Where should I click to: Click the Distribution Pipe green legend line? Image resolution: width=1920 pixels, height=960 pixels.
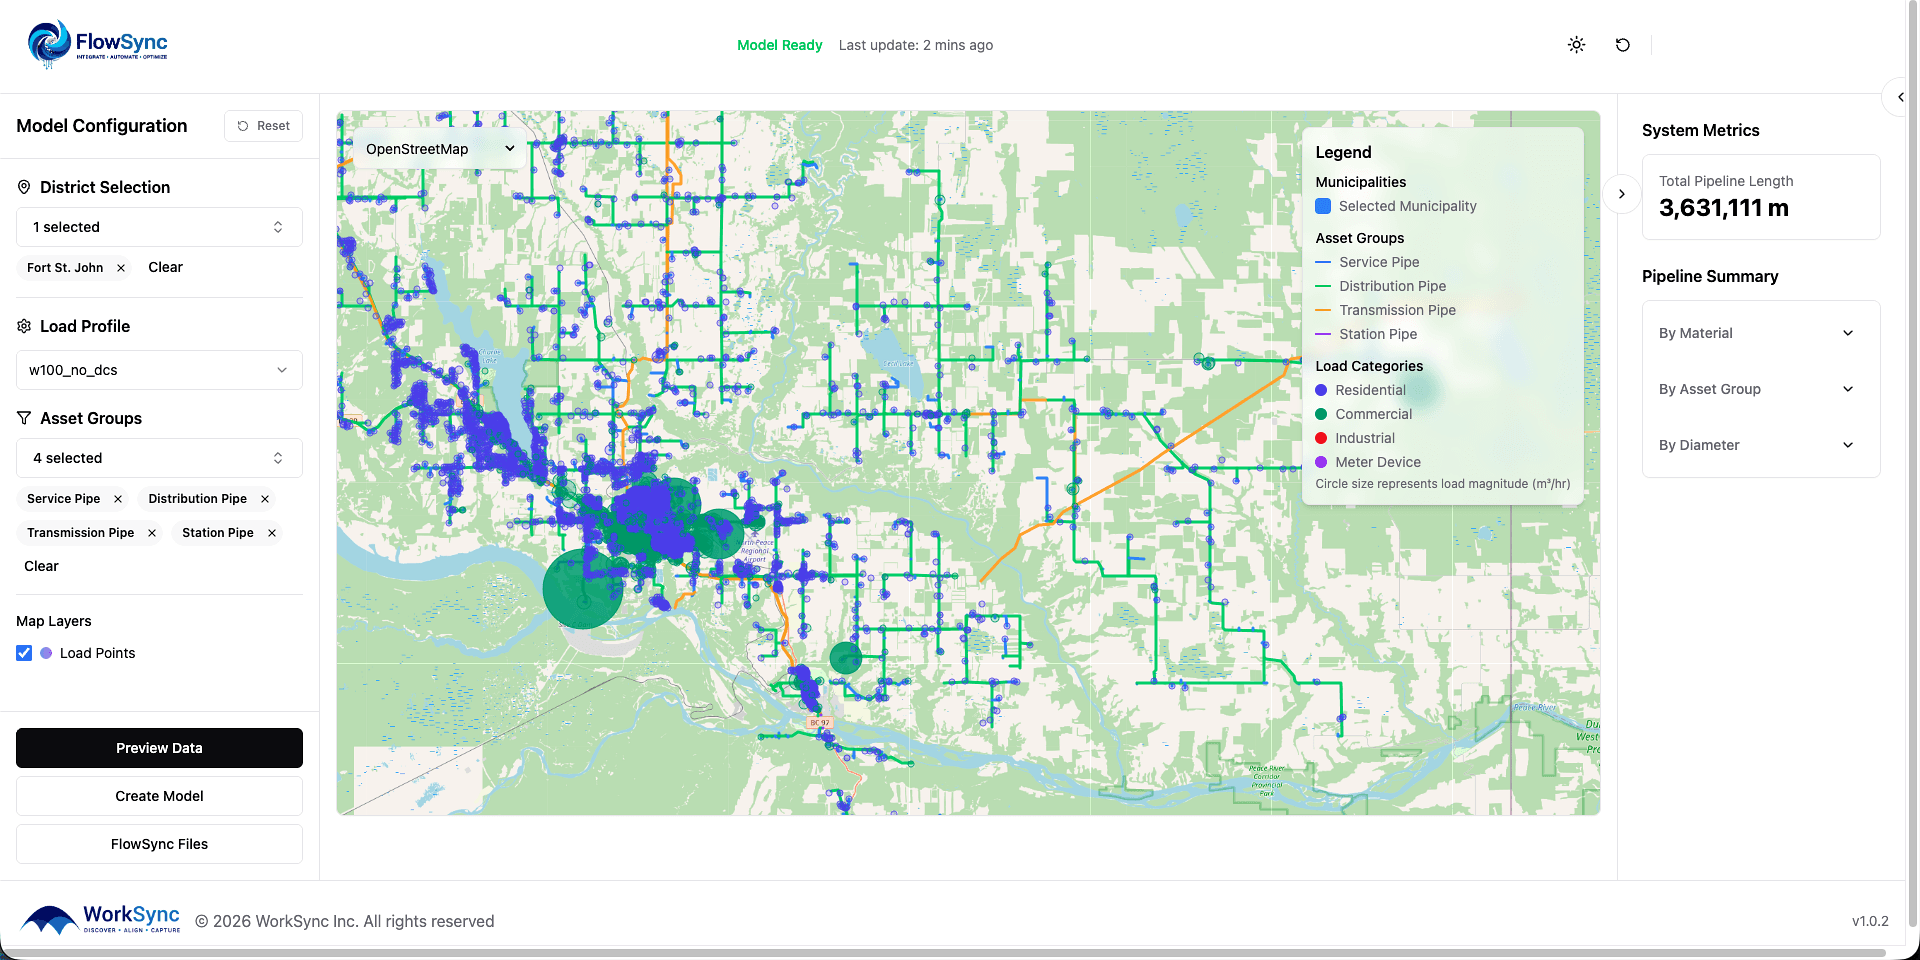coord(1323,286)
